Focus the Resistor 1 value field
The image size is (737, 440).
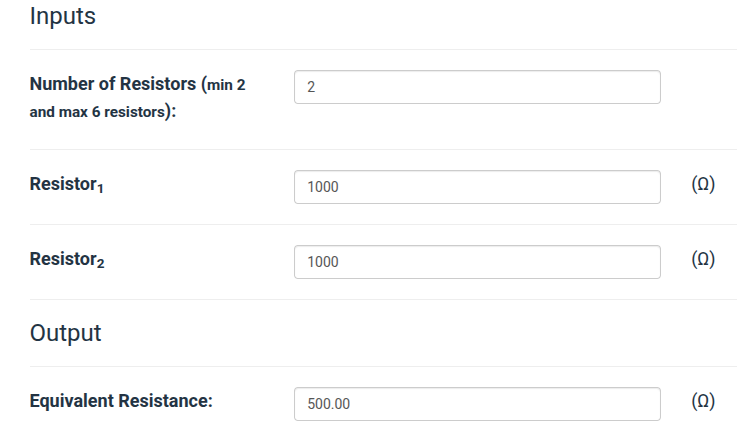[x=477, y=187]
